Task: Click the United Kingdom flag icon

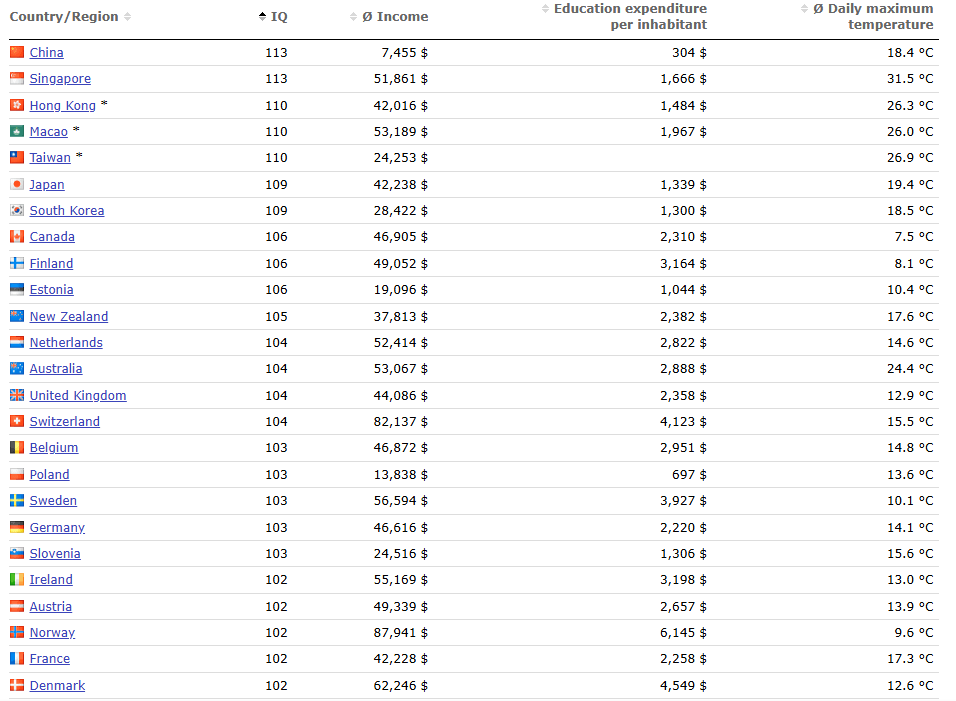Action: tap(16, 395)
